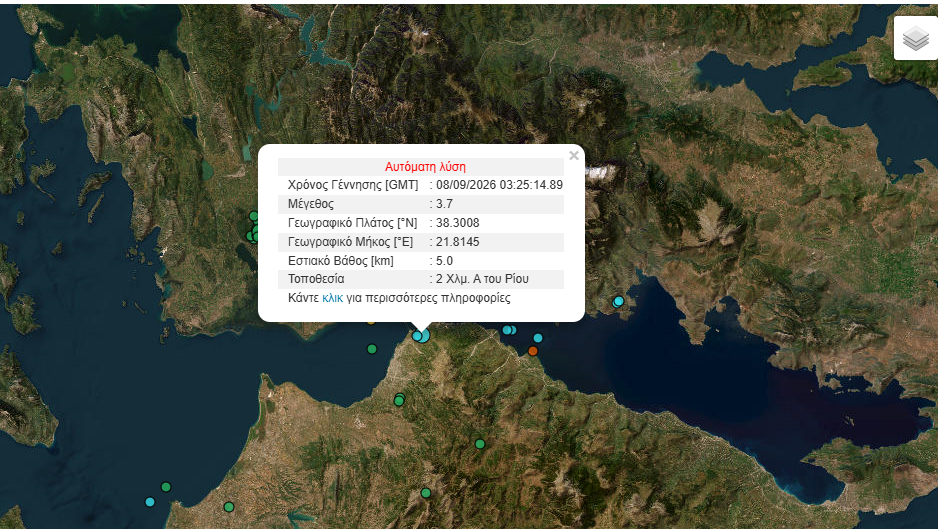The height and width of the screenshot is (529, 938).
Task: Click the 'Μέγεθος' label
Action: (x=310, y=204)
